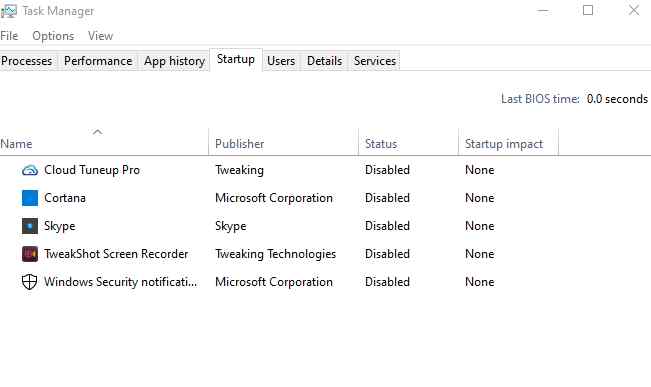
Task: Click Disabled status for TweakShot Screen Recorder
Action: (387, 254)
